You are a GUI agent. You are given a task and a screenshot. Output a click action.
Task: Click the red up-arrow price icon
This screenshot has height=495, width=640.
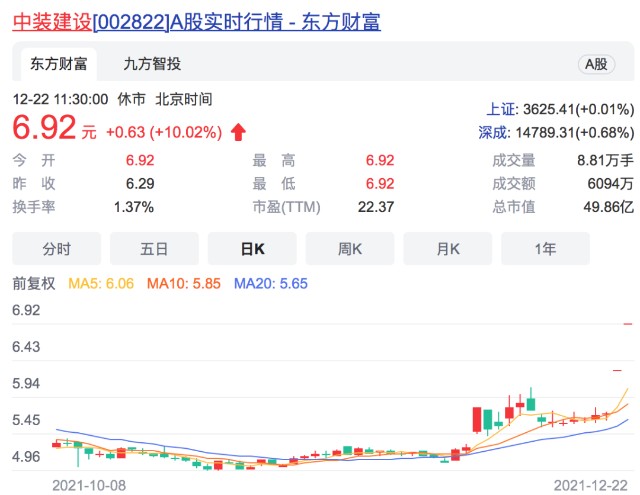(238, 132)
